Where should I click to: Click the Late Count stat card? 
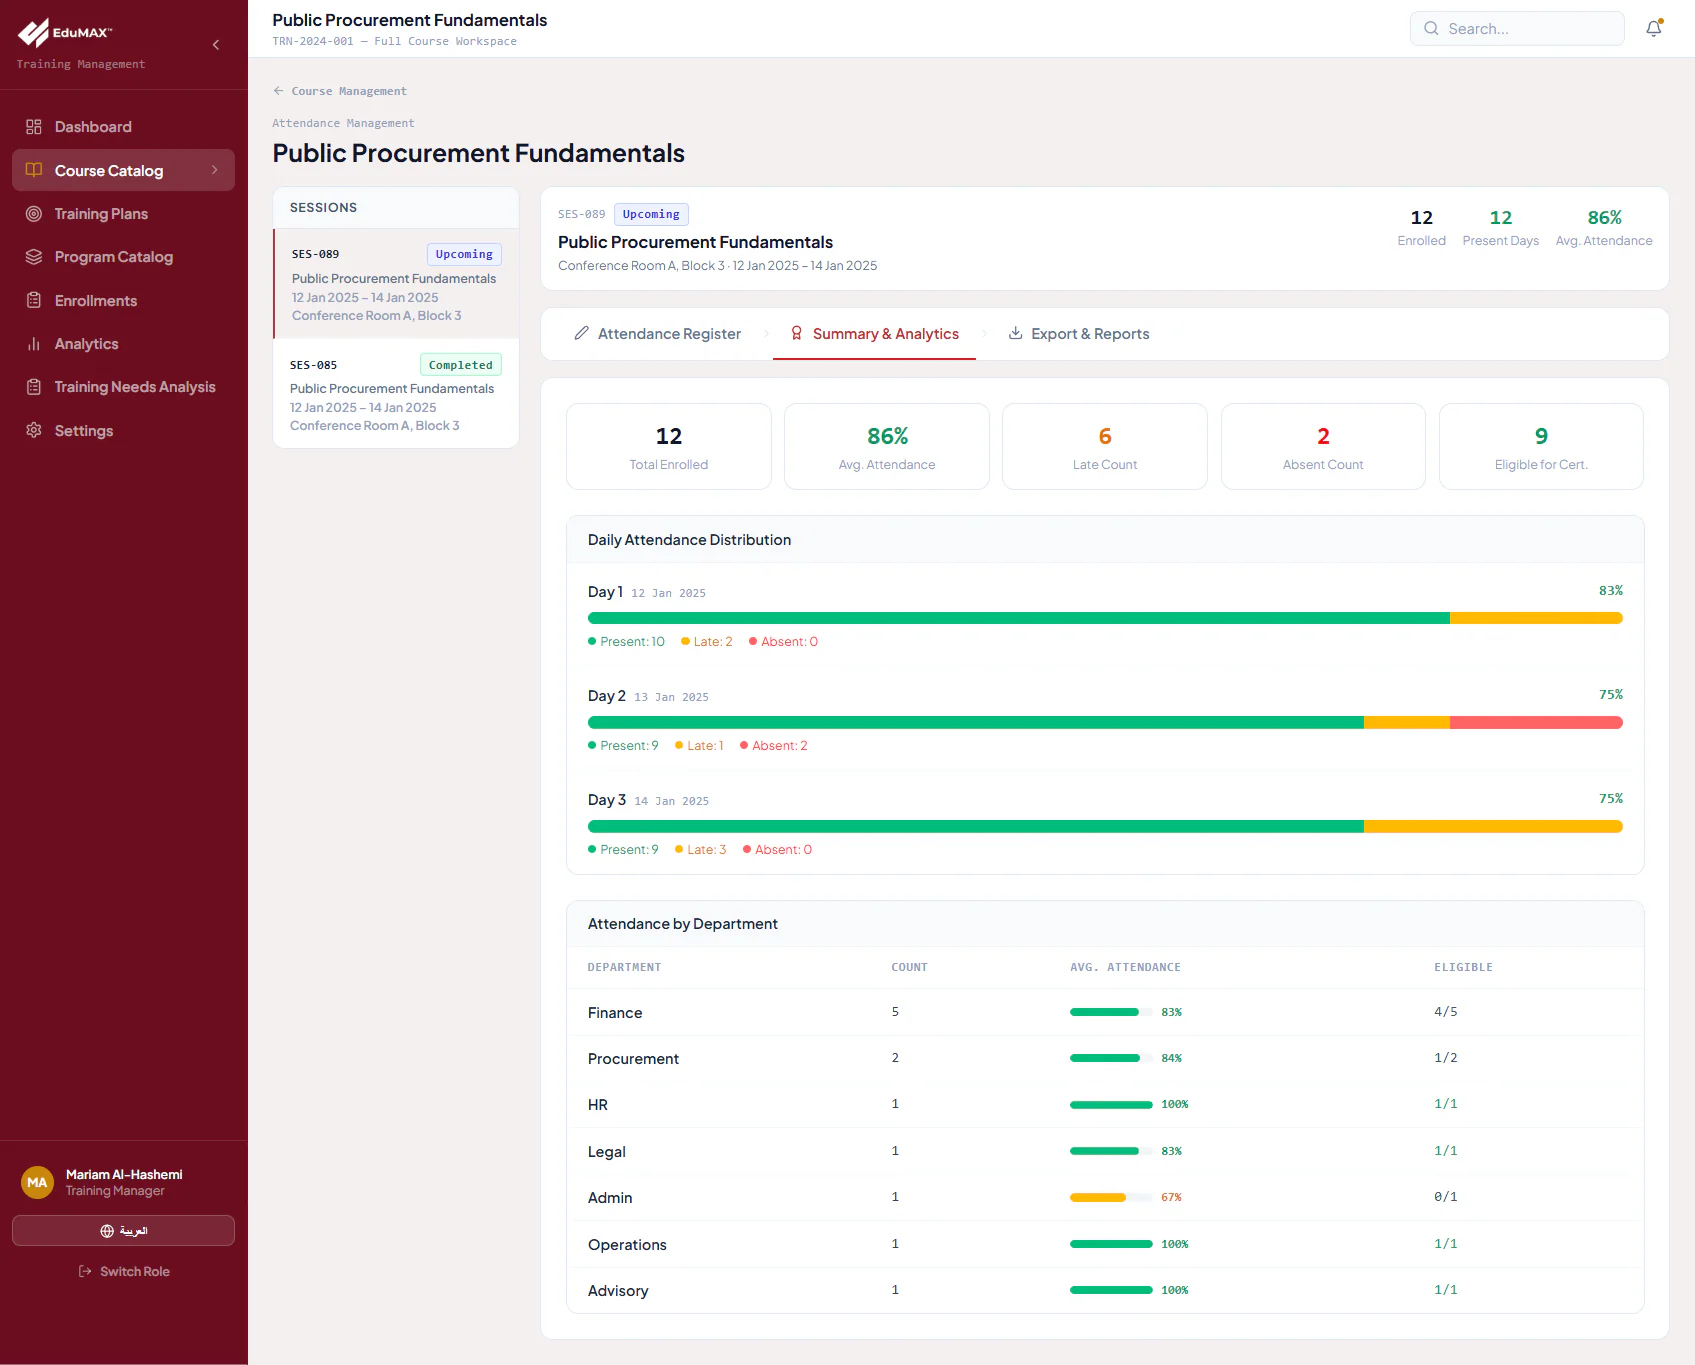click(x=1105, y=446)
